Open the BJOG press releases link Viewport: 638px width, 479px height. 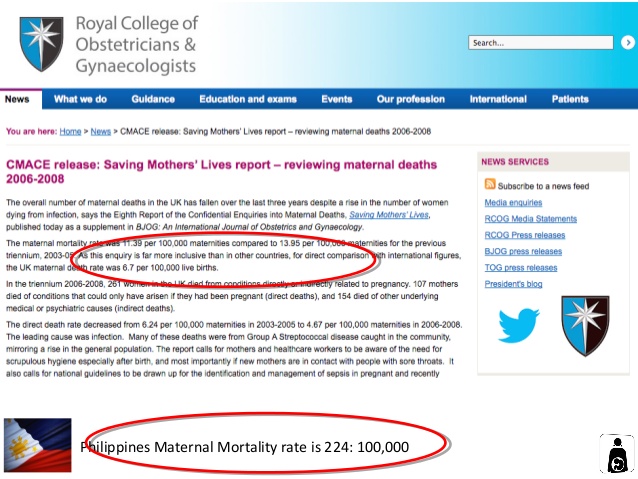523,252
